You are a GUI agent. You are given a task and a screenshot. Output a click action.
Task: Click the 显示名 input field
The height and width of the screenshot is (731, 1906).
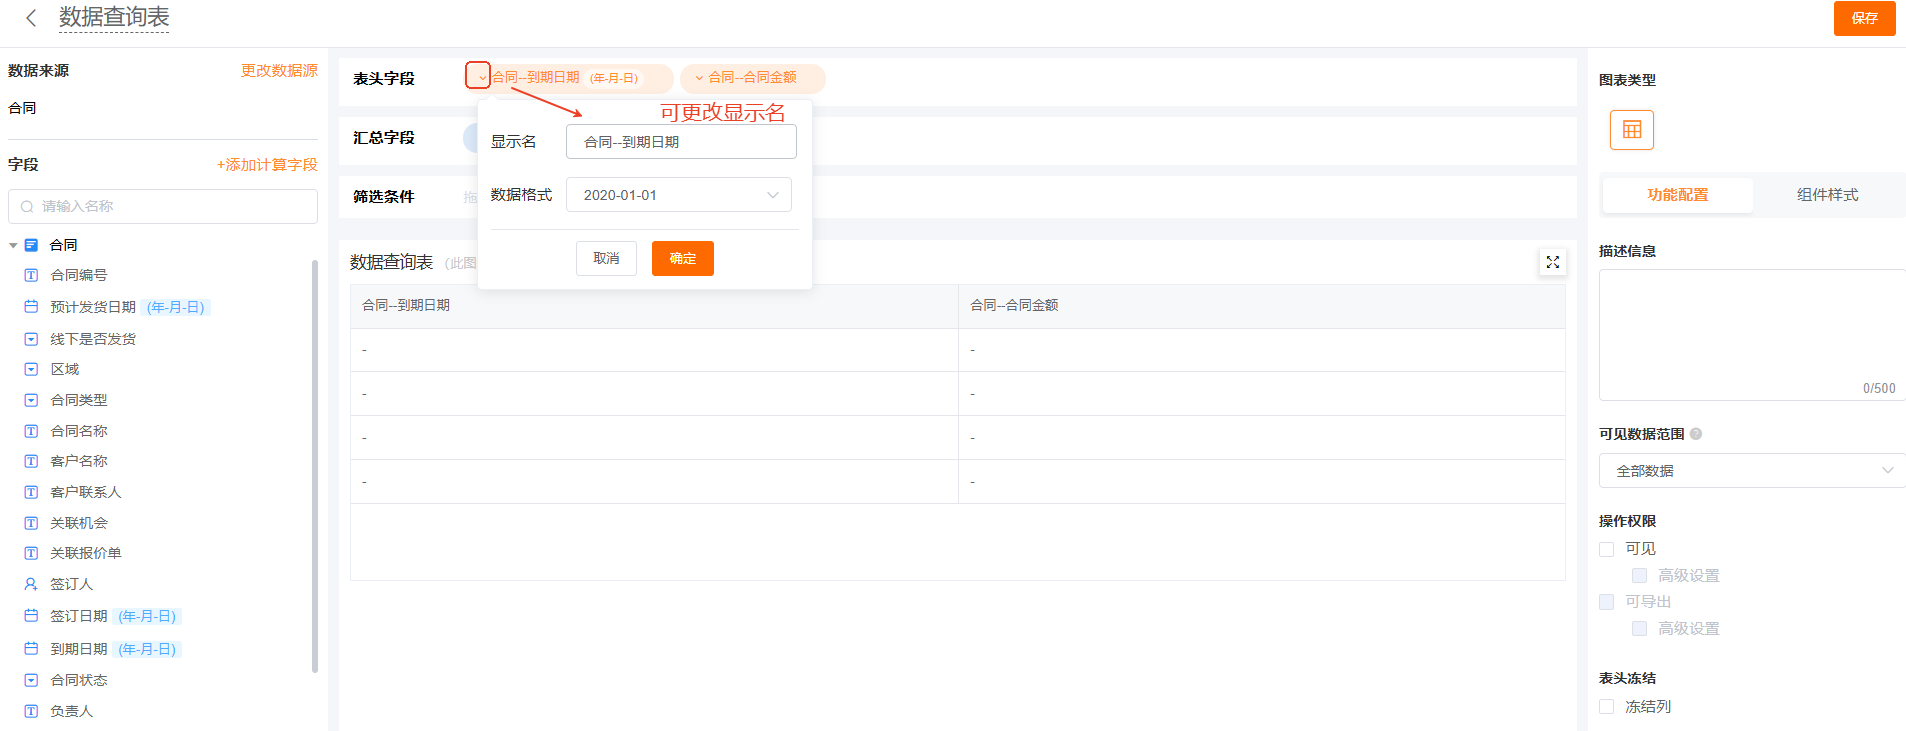coord(681,142)
